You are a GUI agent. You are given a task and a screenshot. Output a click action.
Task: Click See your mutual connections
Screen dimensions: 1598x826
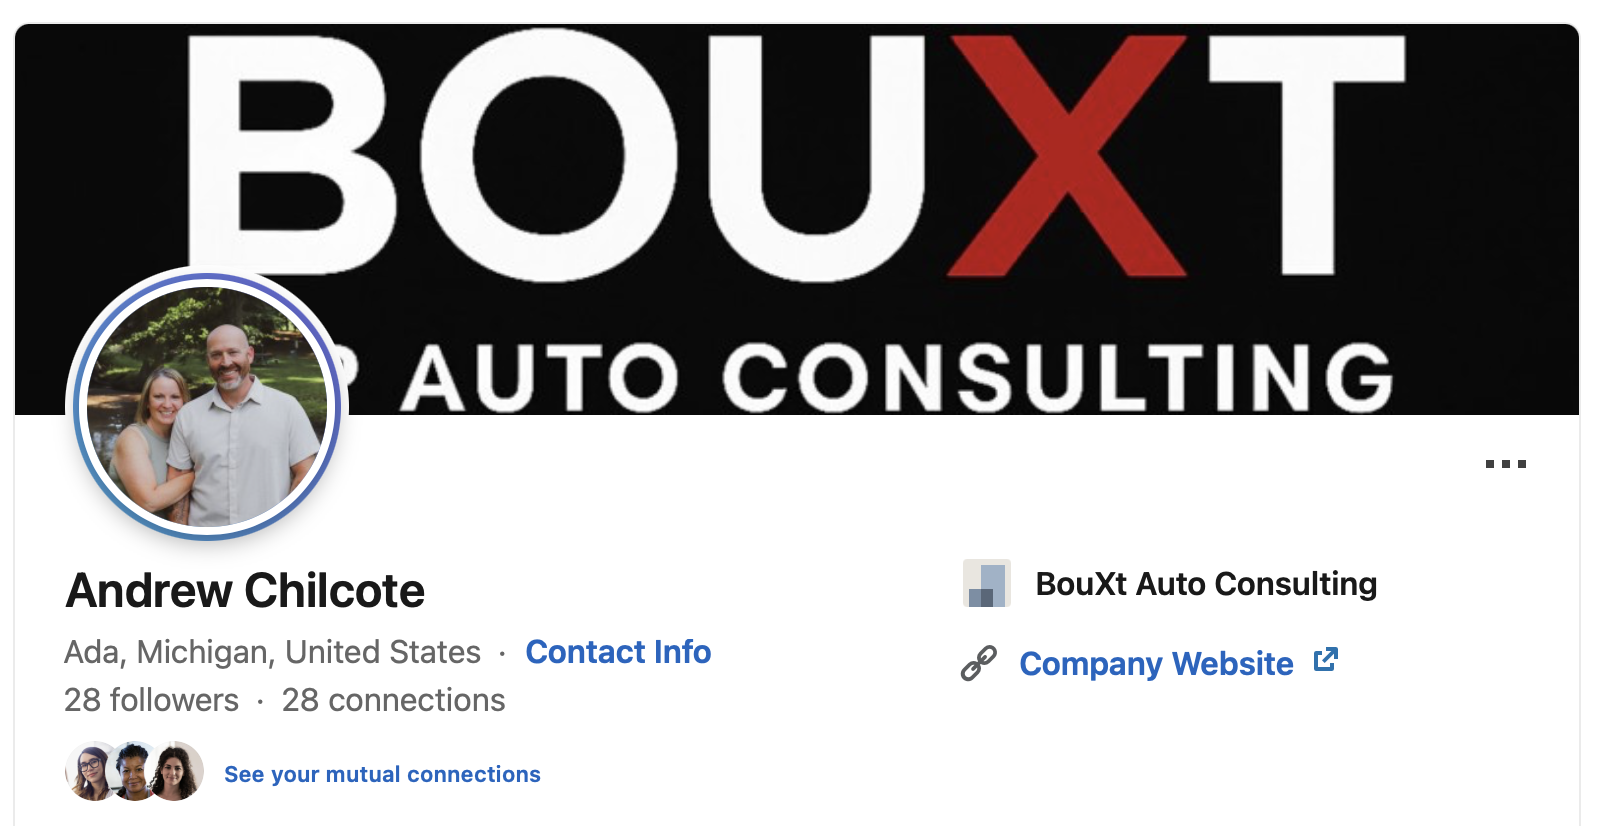(x=382, y=774)
